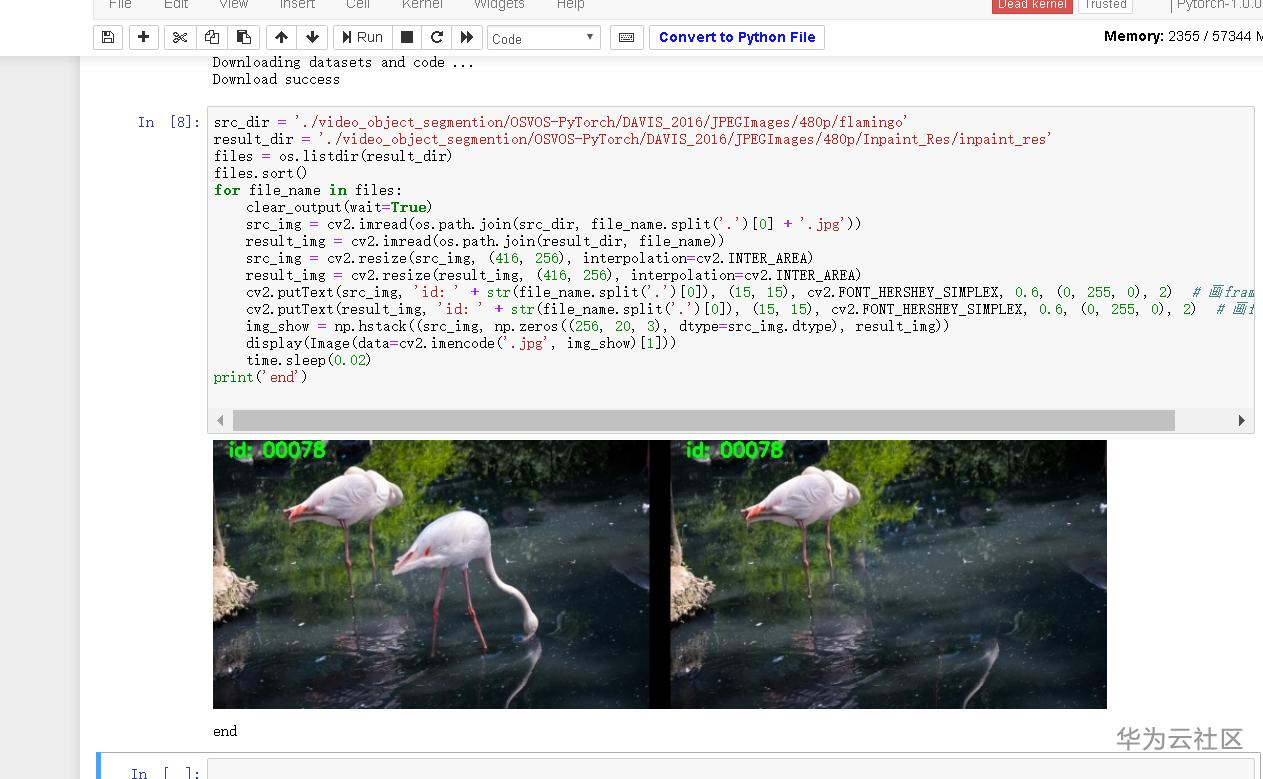Click the Memory usage indicator
The width and height of the screenshot is (1263, 779).
coord(1183,36)
